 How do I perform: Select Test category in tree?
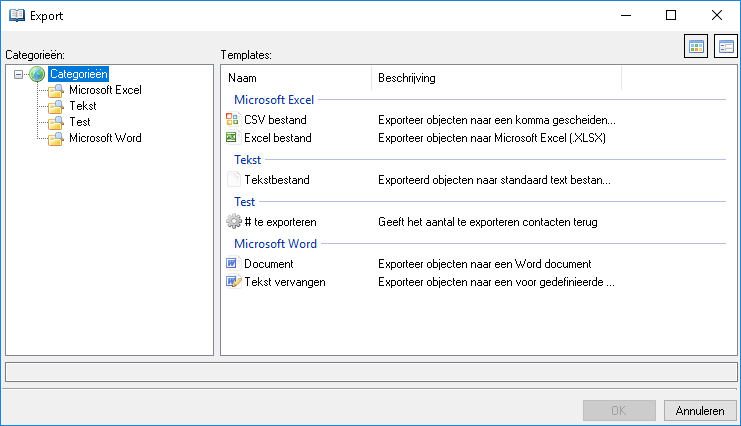pos(80,122)
